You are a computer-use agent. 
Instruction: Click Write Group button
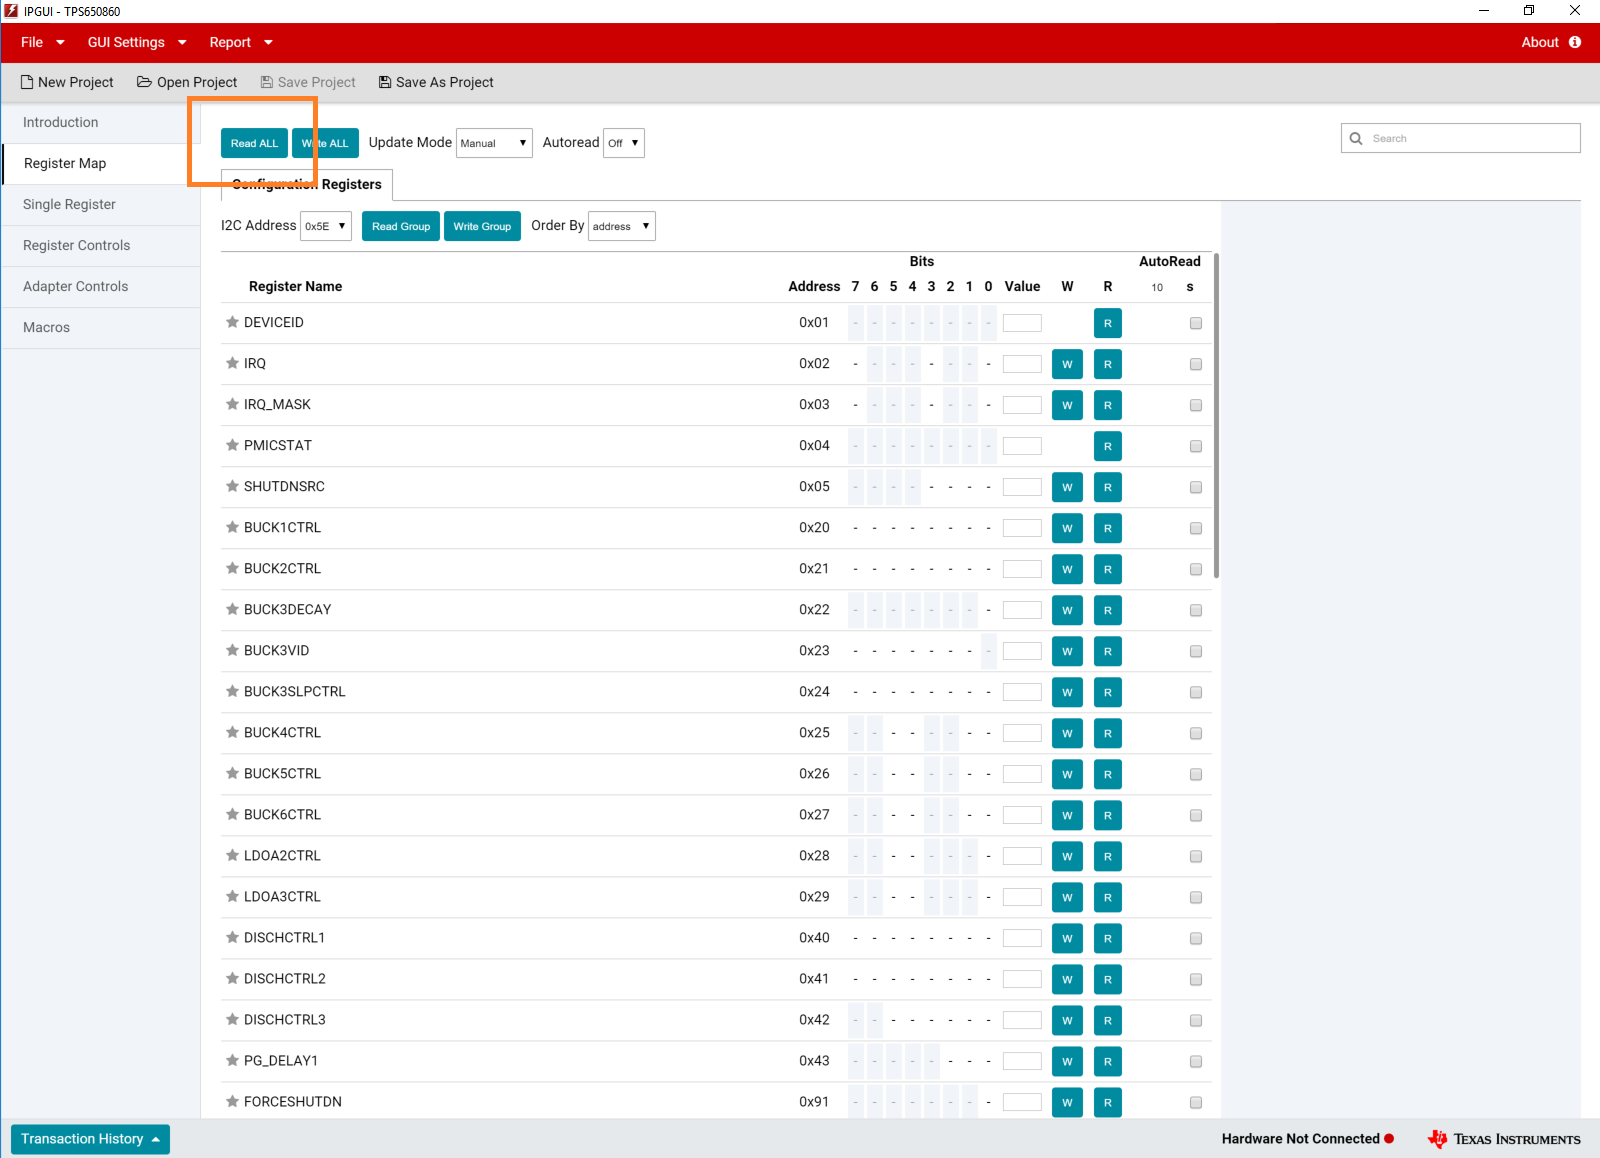(x=482, y=226)
